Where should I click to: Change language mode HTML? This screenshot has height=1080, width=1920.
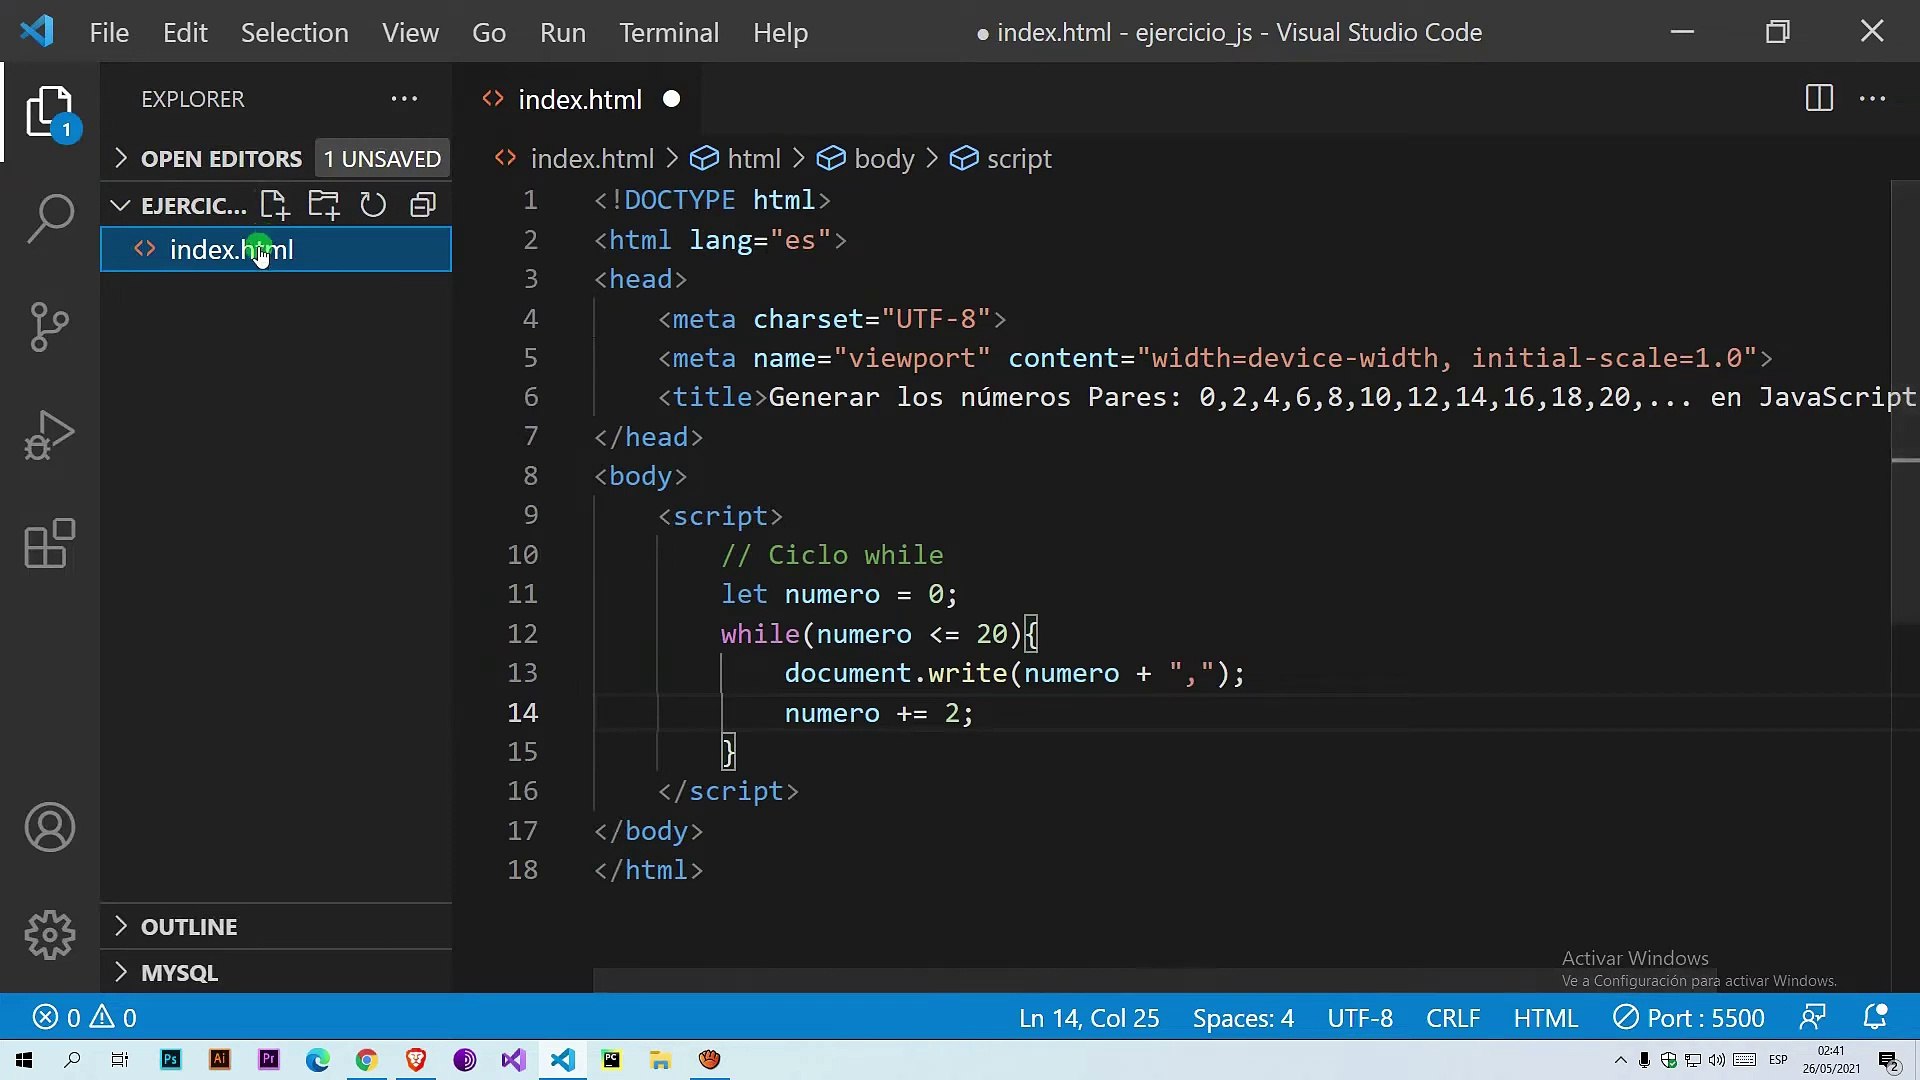1545,1018
